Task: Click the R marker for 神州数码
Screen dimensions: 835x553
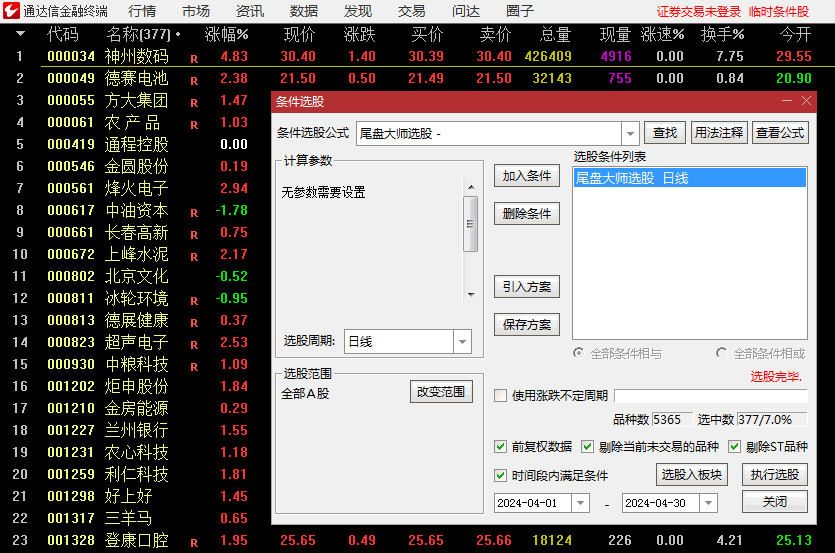Action: pyautogui.click(x=194, y=59)
